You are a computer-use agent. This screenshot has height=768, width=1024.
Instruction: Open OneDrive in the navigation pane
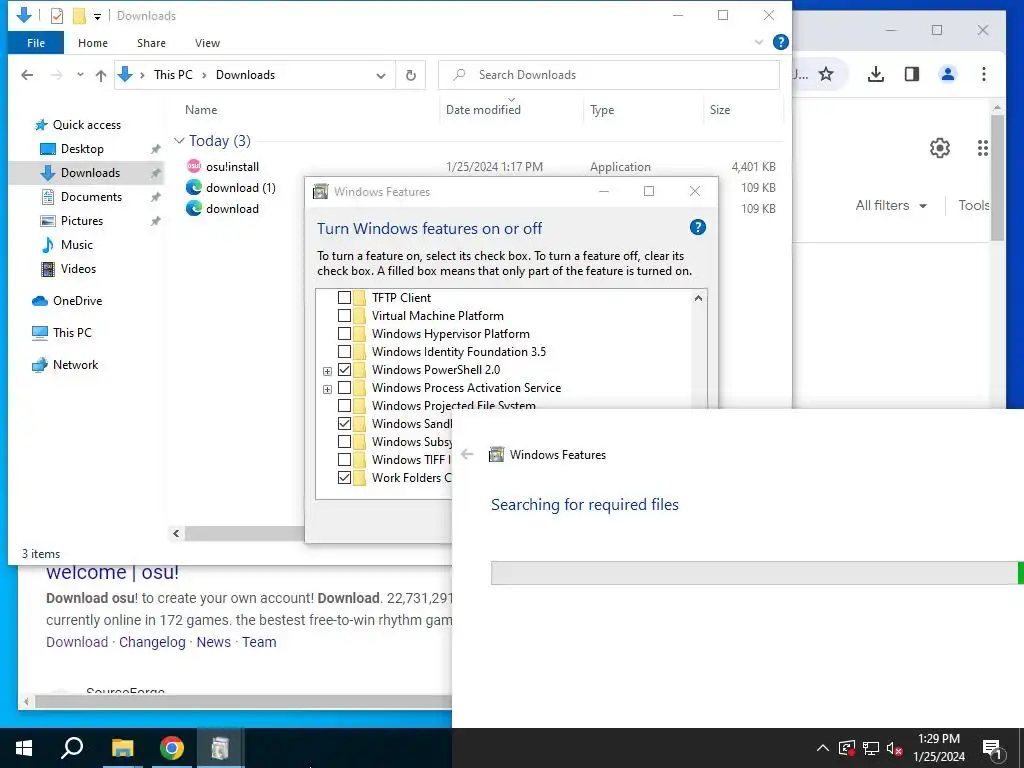(77, 301)
